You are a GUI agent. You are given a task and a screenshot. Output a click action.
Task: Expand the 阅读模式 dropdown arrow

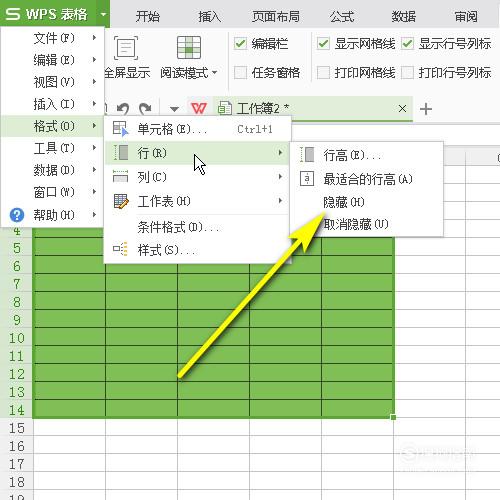point(215,72)
